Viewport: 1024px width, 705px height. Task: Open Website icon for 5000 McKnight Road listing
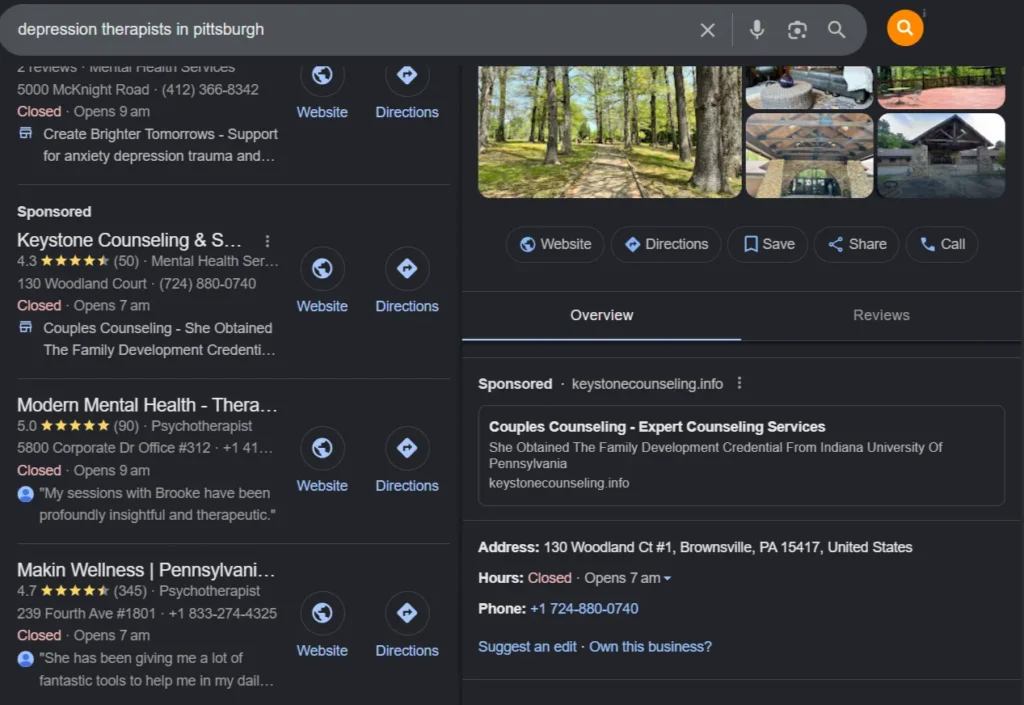(322, 77)
